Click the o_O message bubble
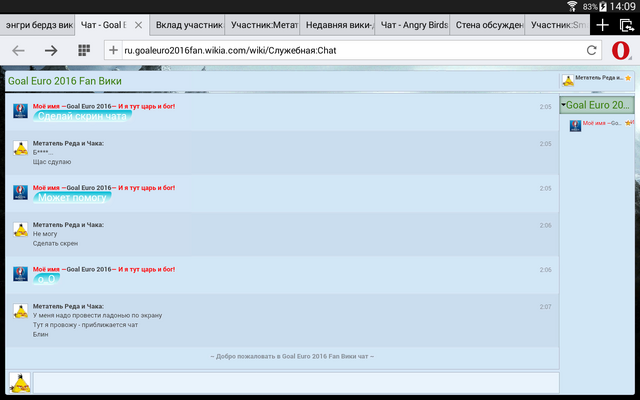The height and width of the screenshot is (400, 640). coord(46,279)
